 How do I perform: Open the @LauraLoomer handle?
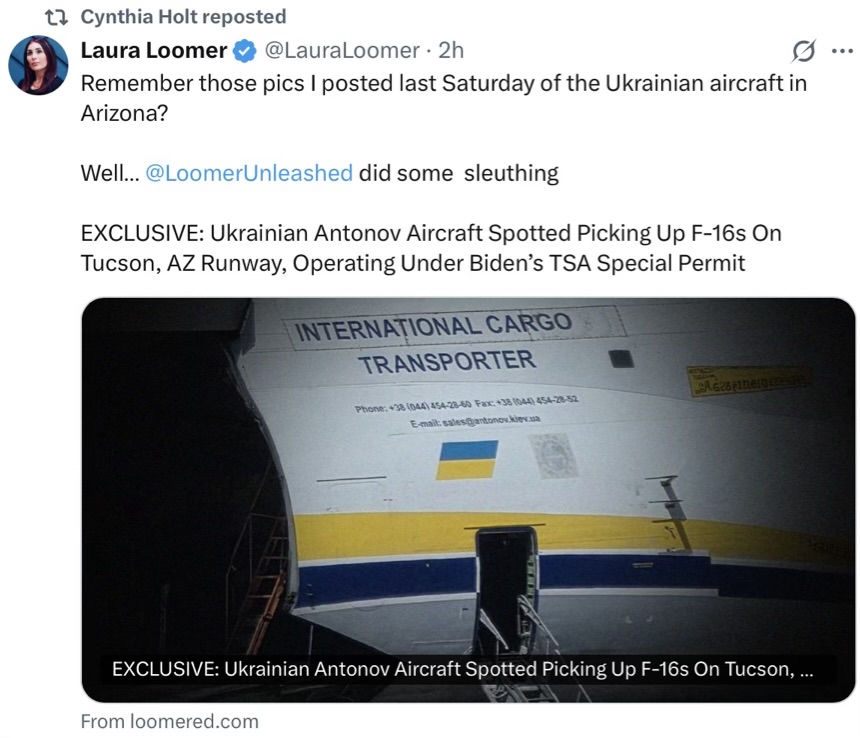pos(342,50)
